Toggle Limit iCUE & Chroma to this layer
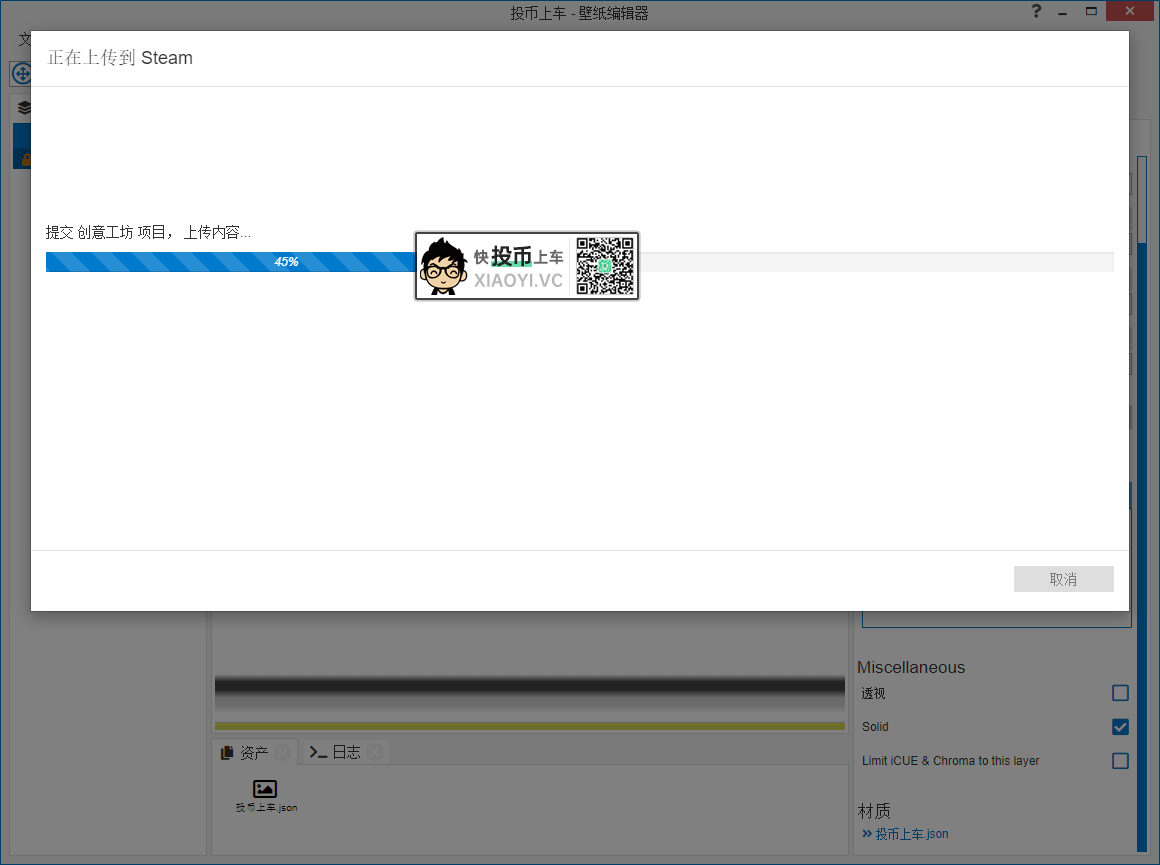Image resolution: width=1160 pixels, height=865 pixels. pos(1120,761)
